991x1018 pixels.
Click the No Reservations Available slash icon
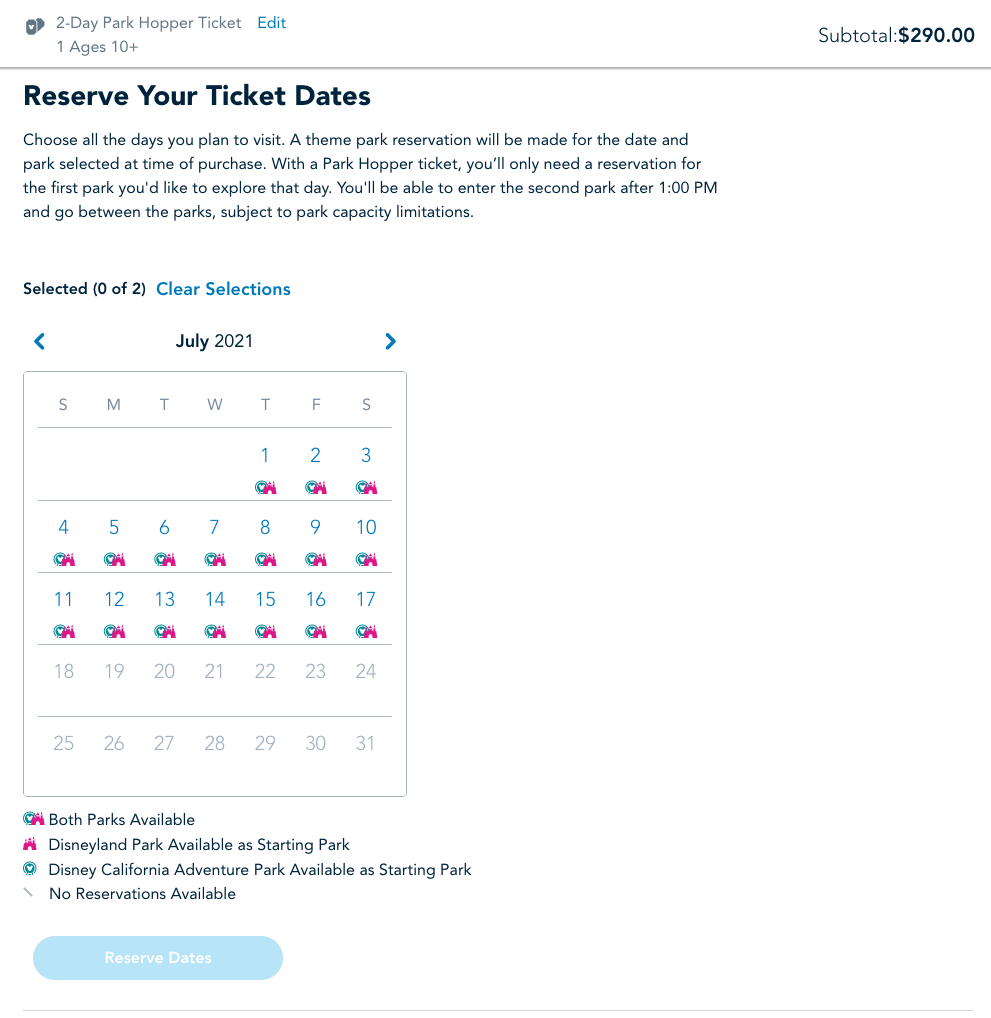coord(28,893)
